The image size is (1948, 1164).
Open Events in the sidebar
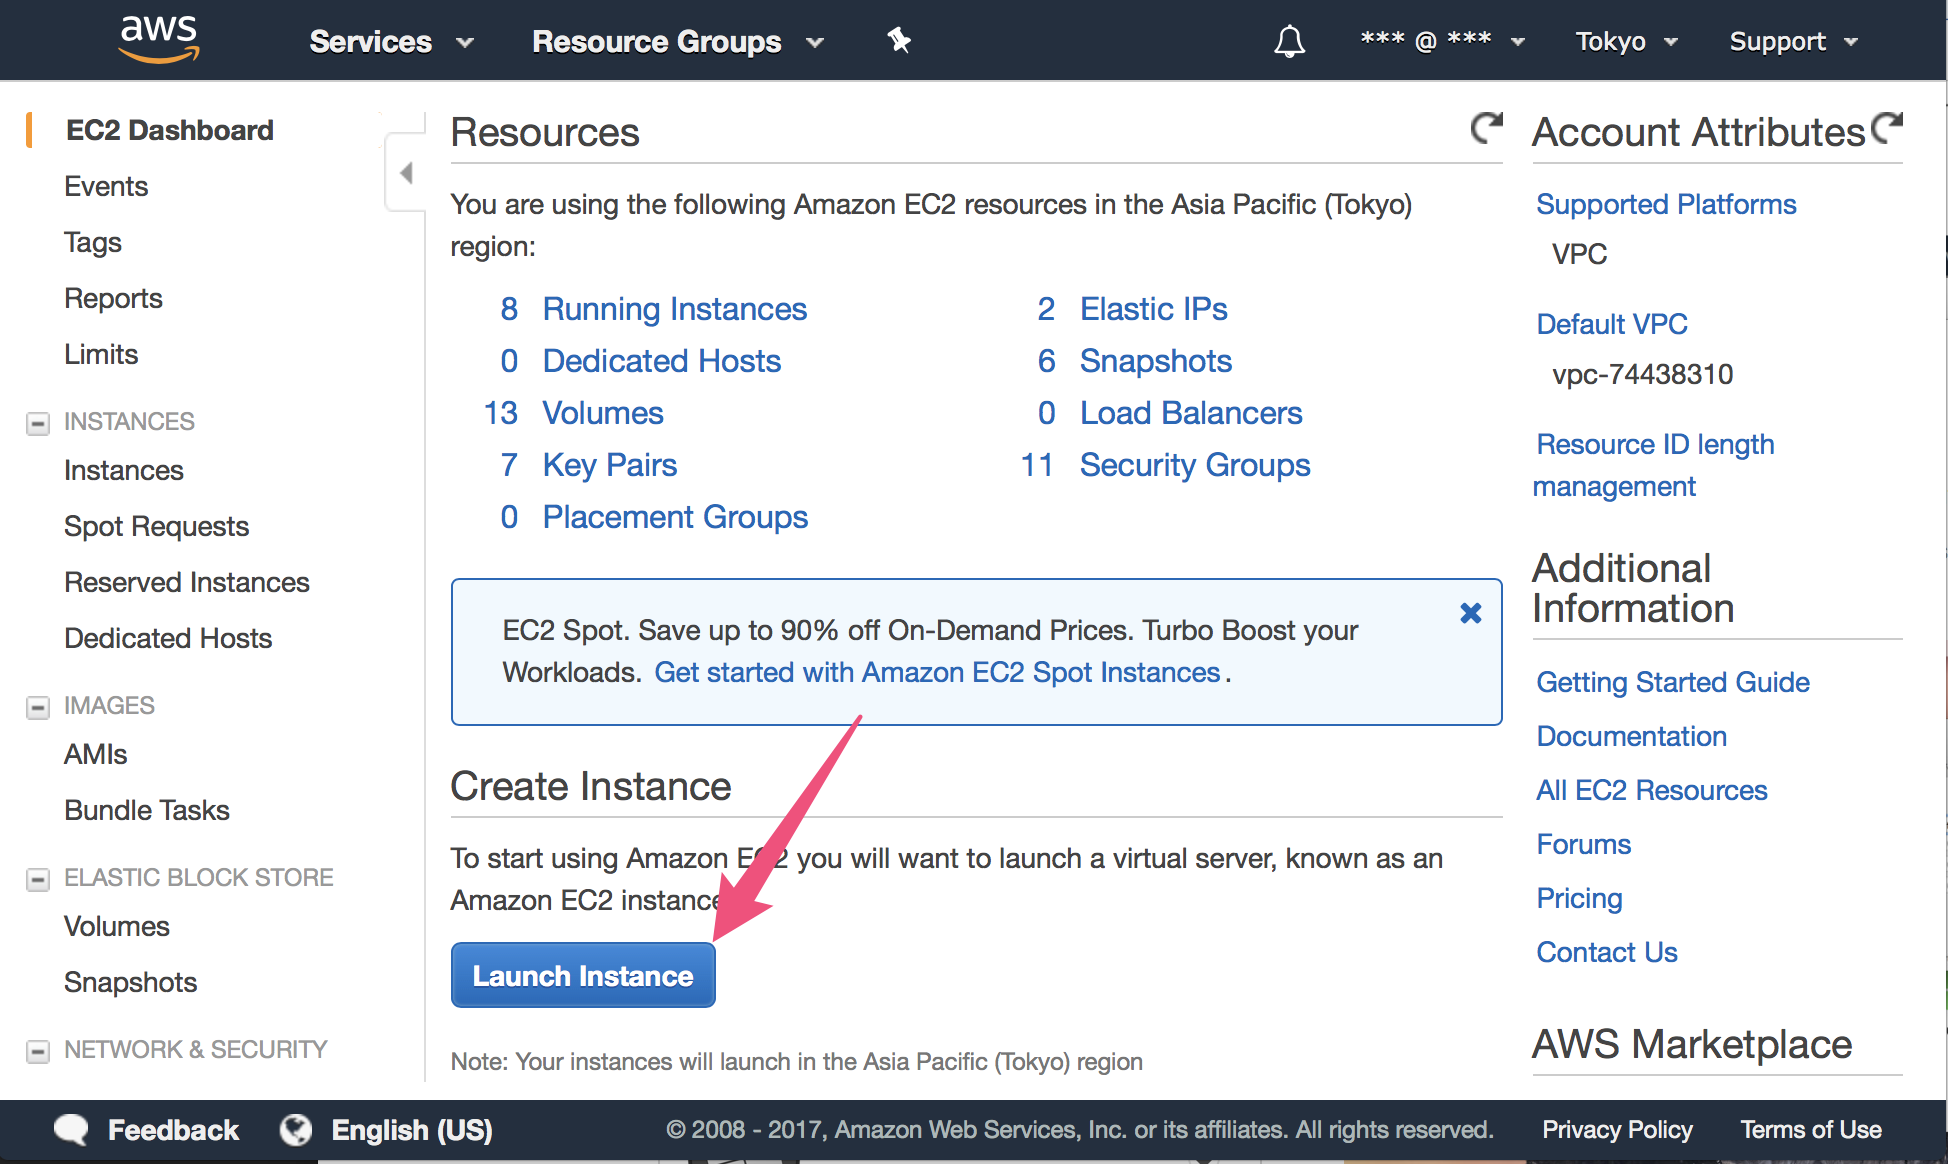pyautogui.click(x=106, y=186)
